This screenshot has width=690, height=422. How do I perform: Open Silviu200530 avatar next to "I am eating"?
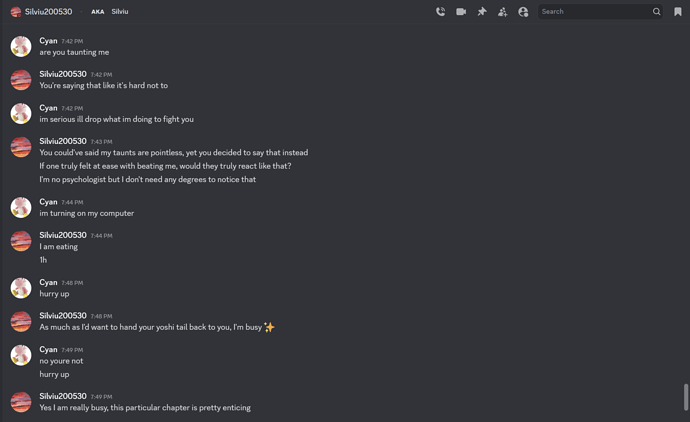(21, 241)
